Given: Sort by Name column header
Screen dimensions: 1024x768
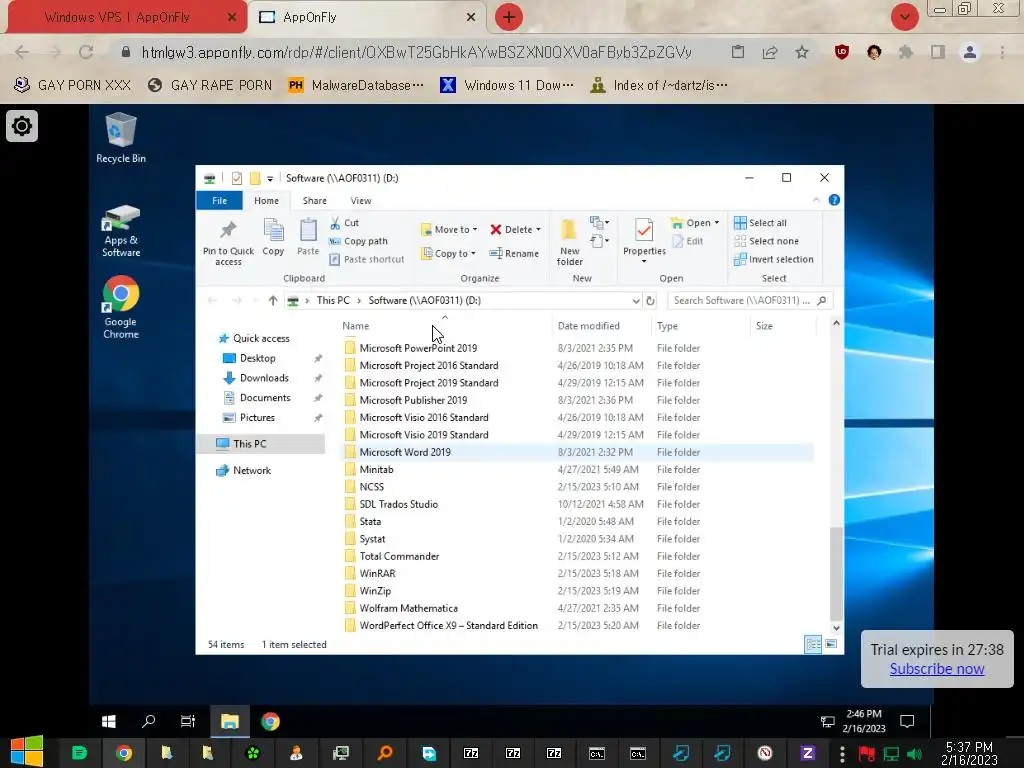Looking at the screenshot, I should pyautogui.click(x=356, y=326).
